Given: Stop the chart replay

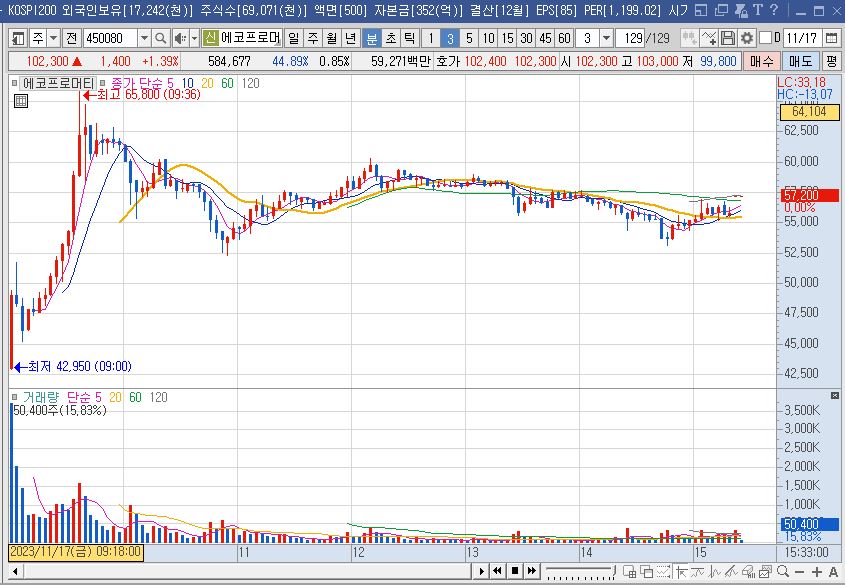Looking at the screenshot, I should tap(515, 571).
